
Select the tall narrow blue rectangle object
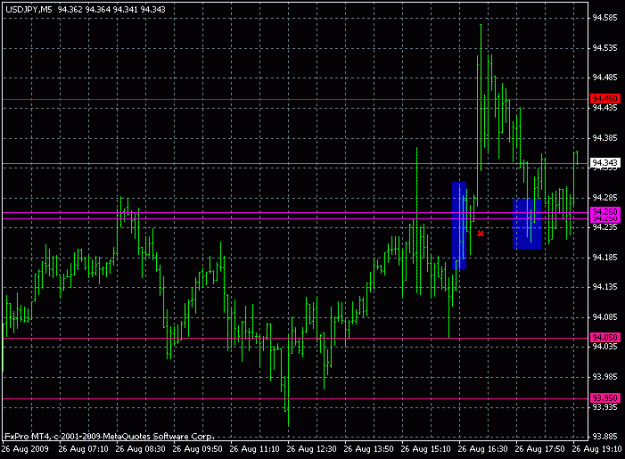tap(459, 226)
